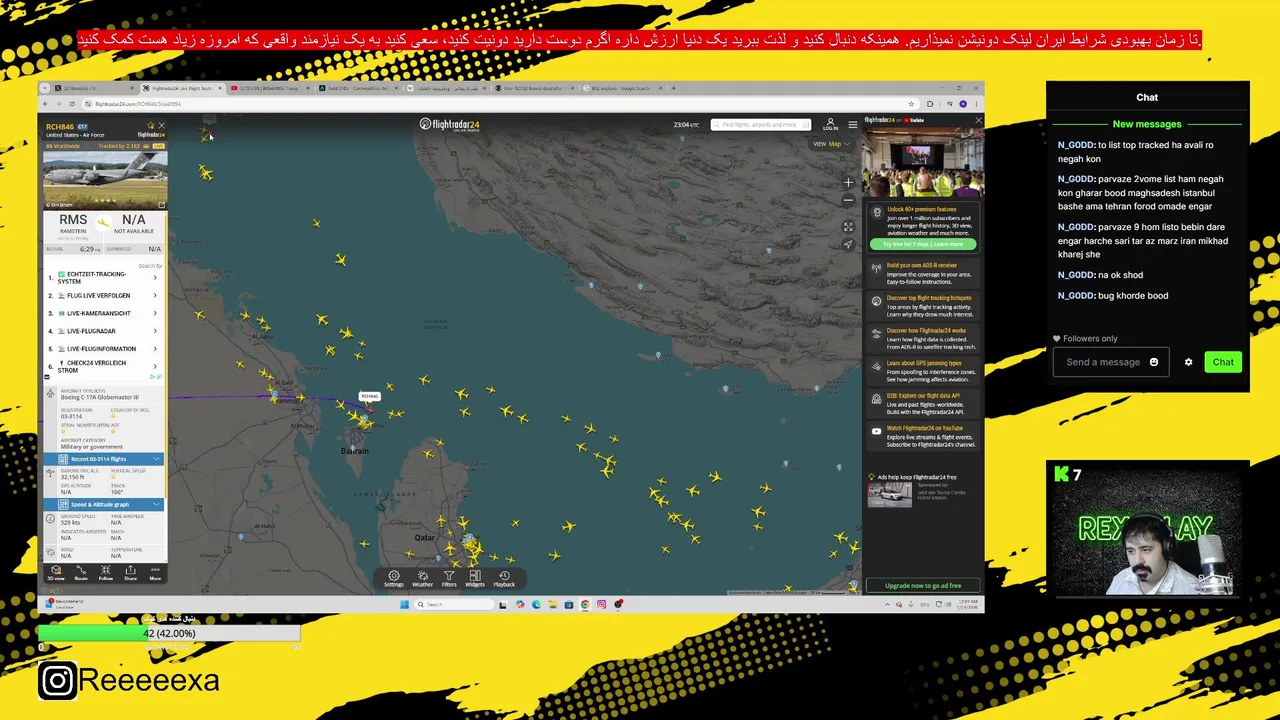Zoom in the map with plus button
The image size is (1280, 720).
click(x=849, y=182)
